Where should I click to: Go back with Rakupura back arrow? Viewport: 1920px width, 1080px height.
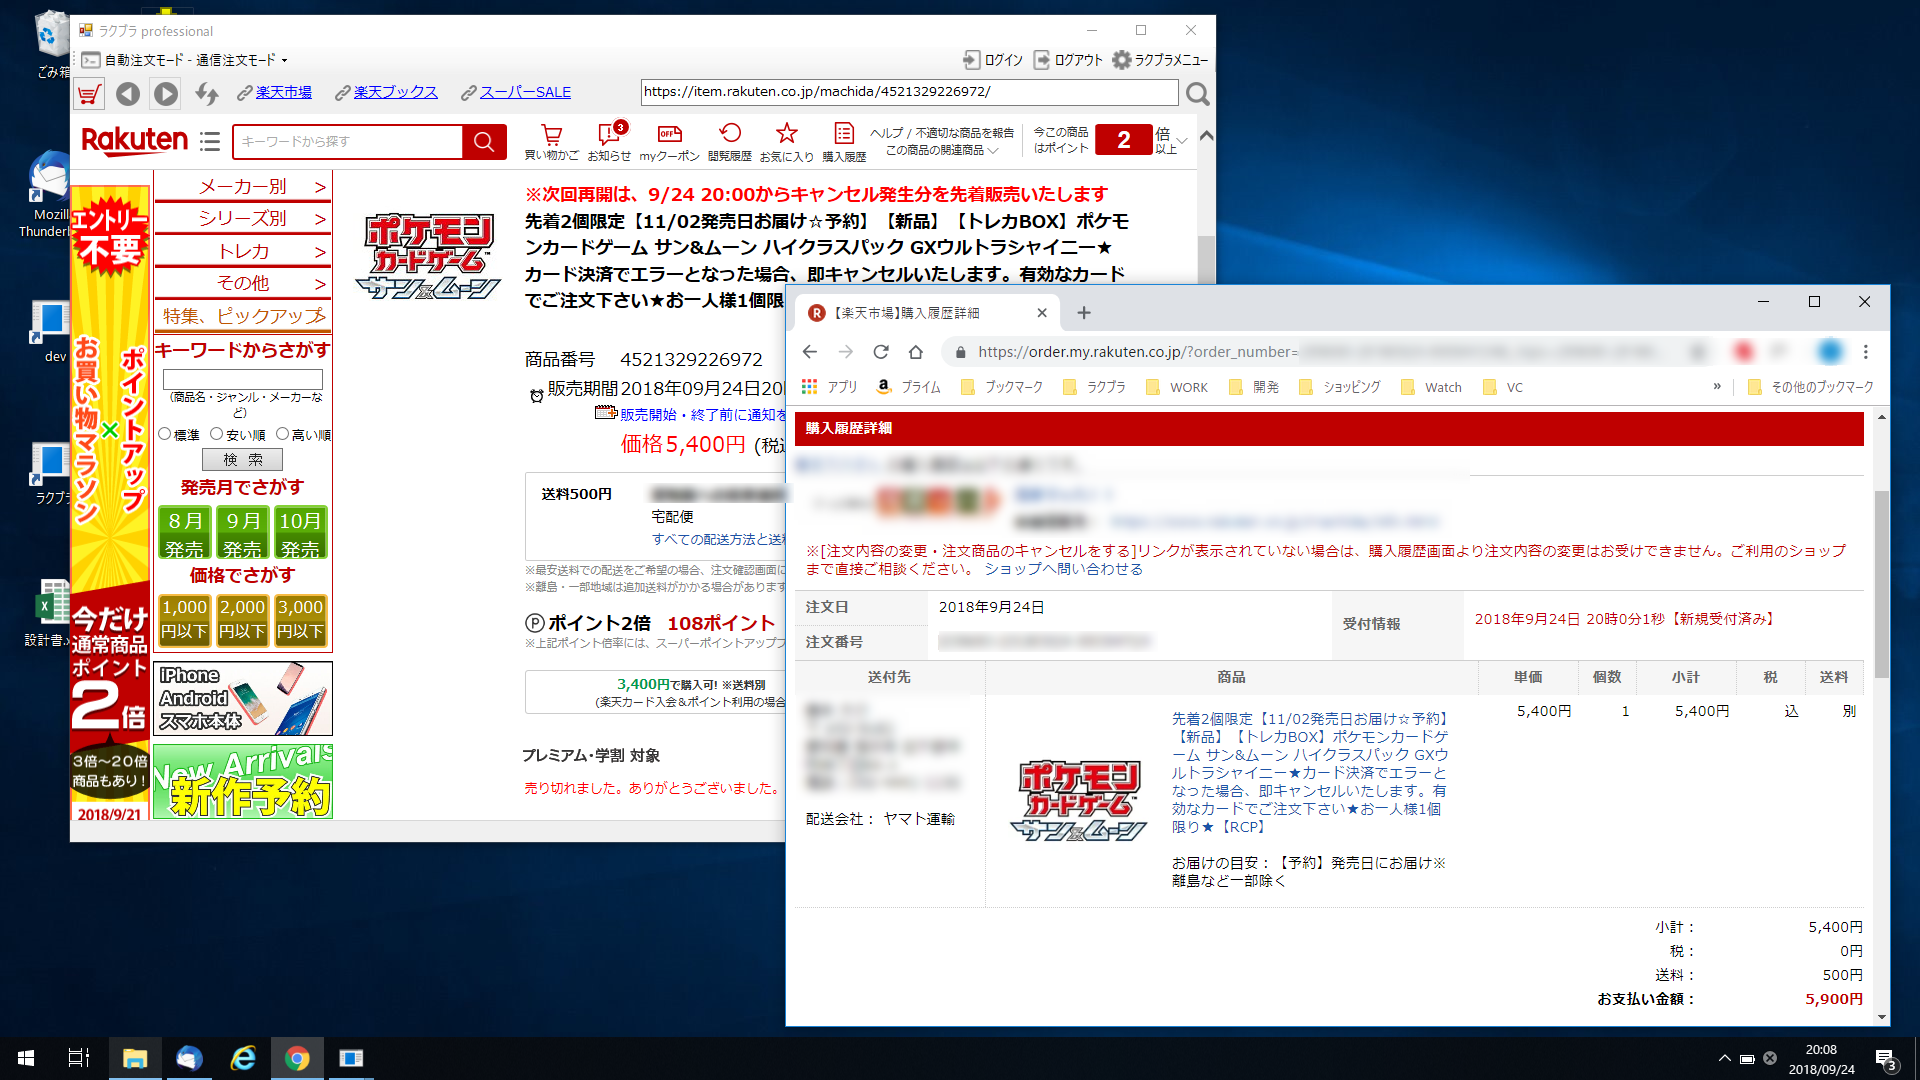click(x=128, y=94)
